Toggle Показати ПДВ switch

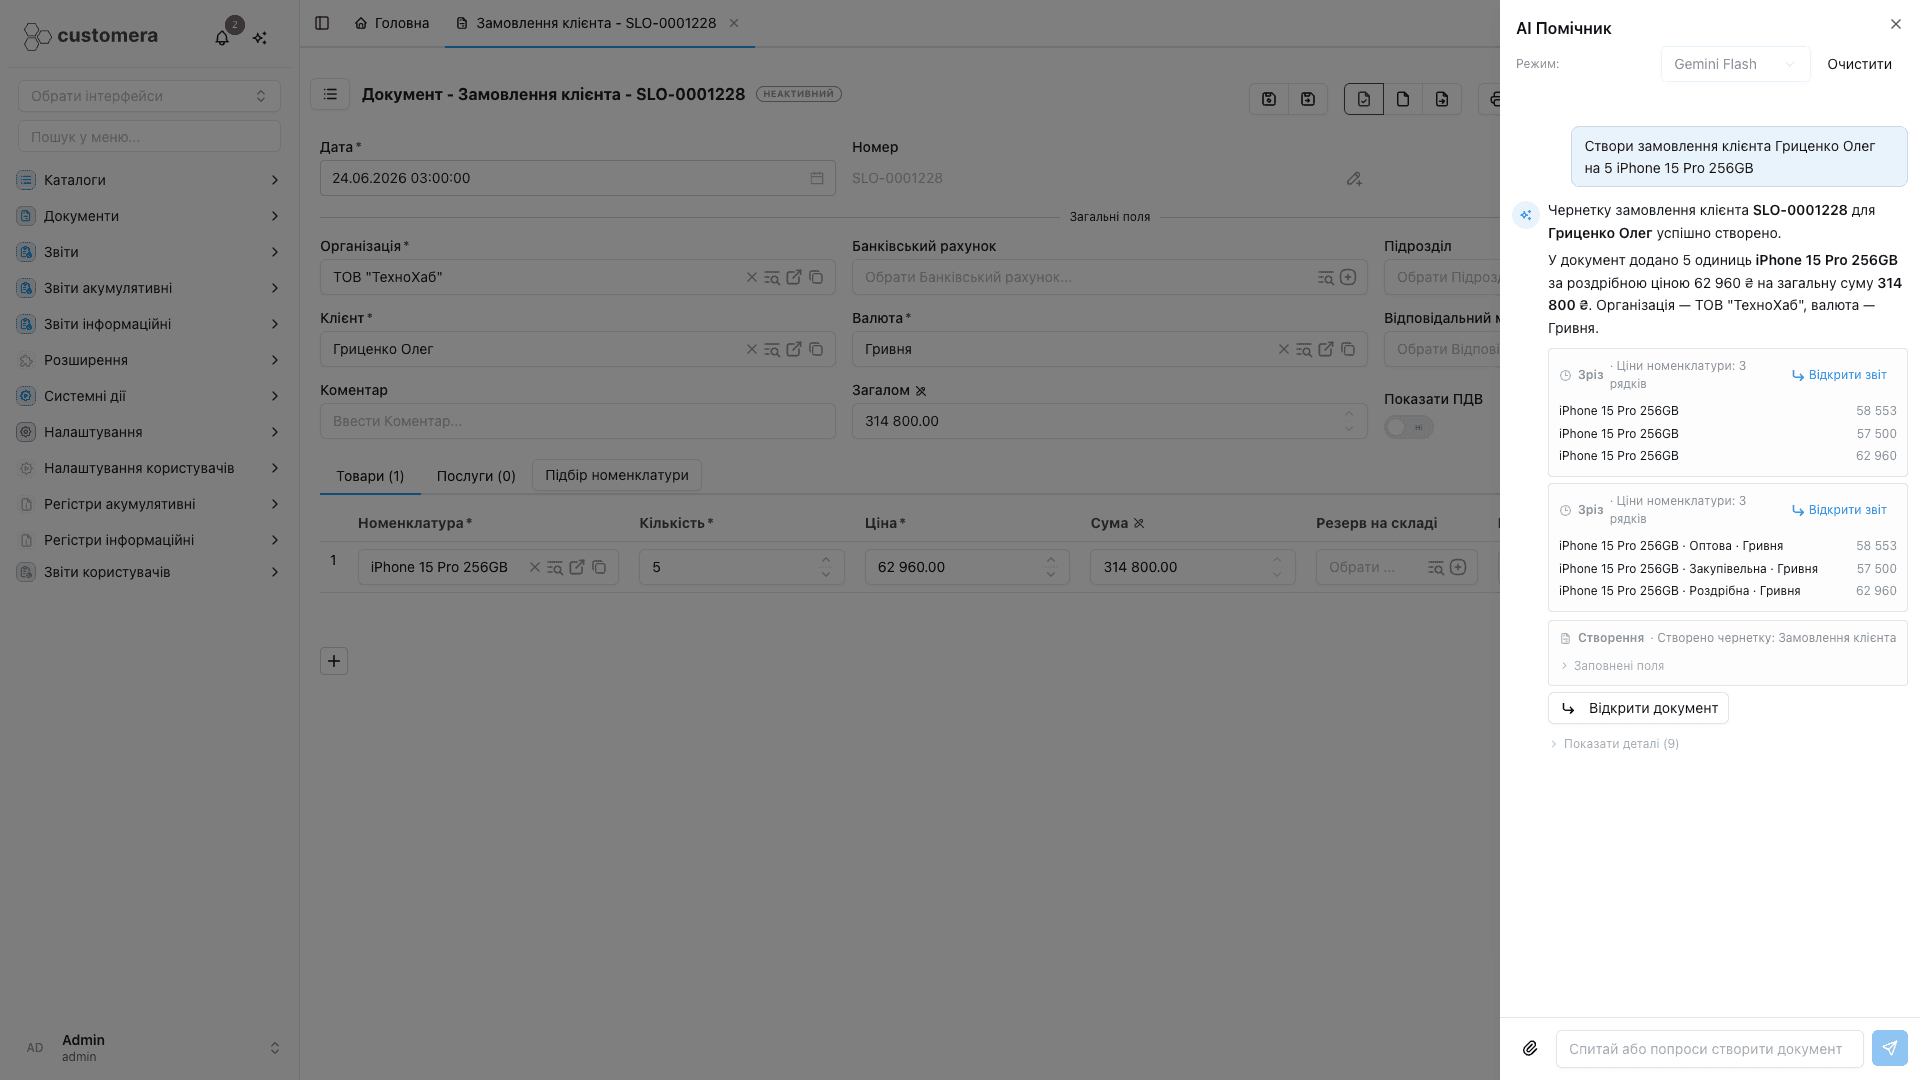pyautogui.click(x=1409, y=427)
